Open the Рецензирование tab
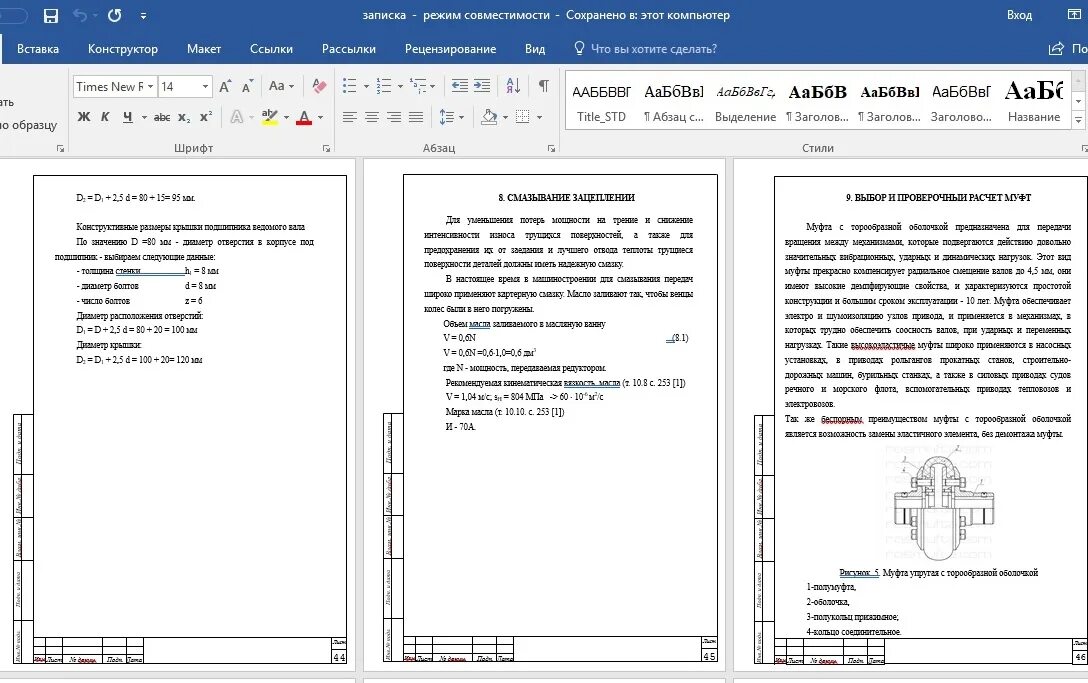 [450, 49]
